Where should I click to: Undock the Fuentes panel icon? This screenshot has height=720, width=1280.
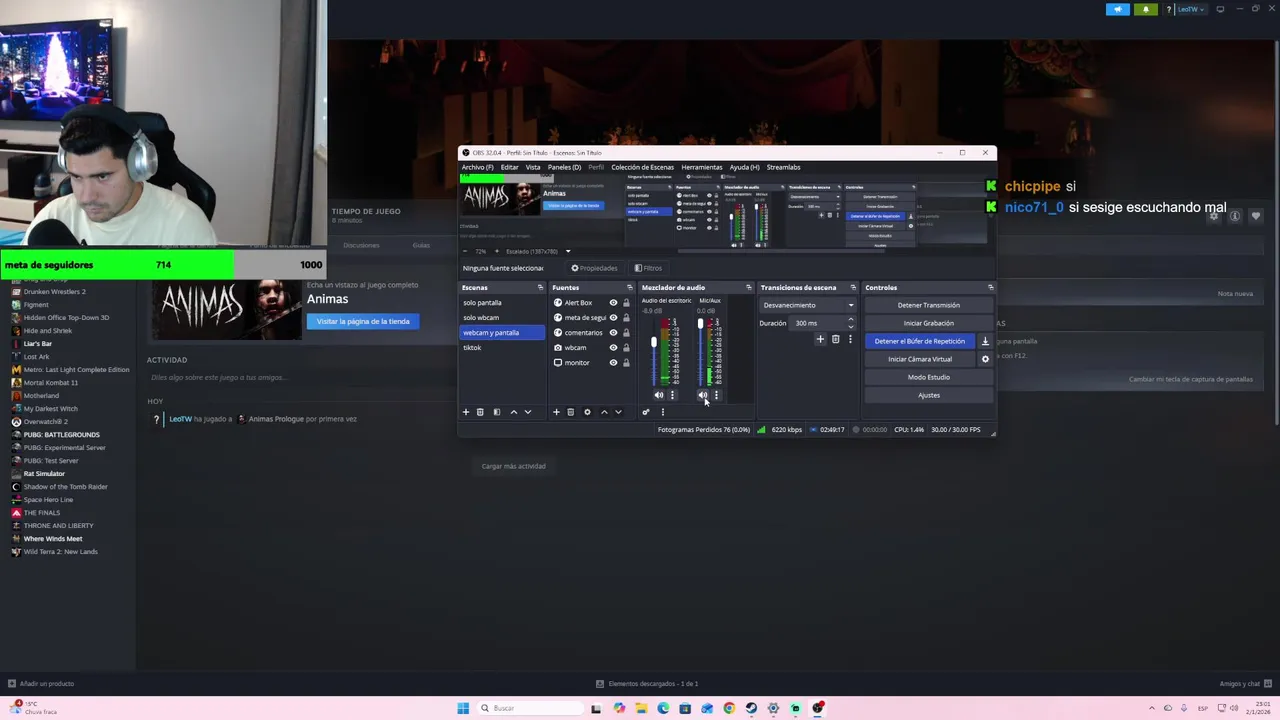pyautogui.click(x=631, y=288)
